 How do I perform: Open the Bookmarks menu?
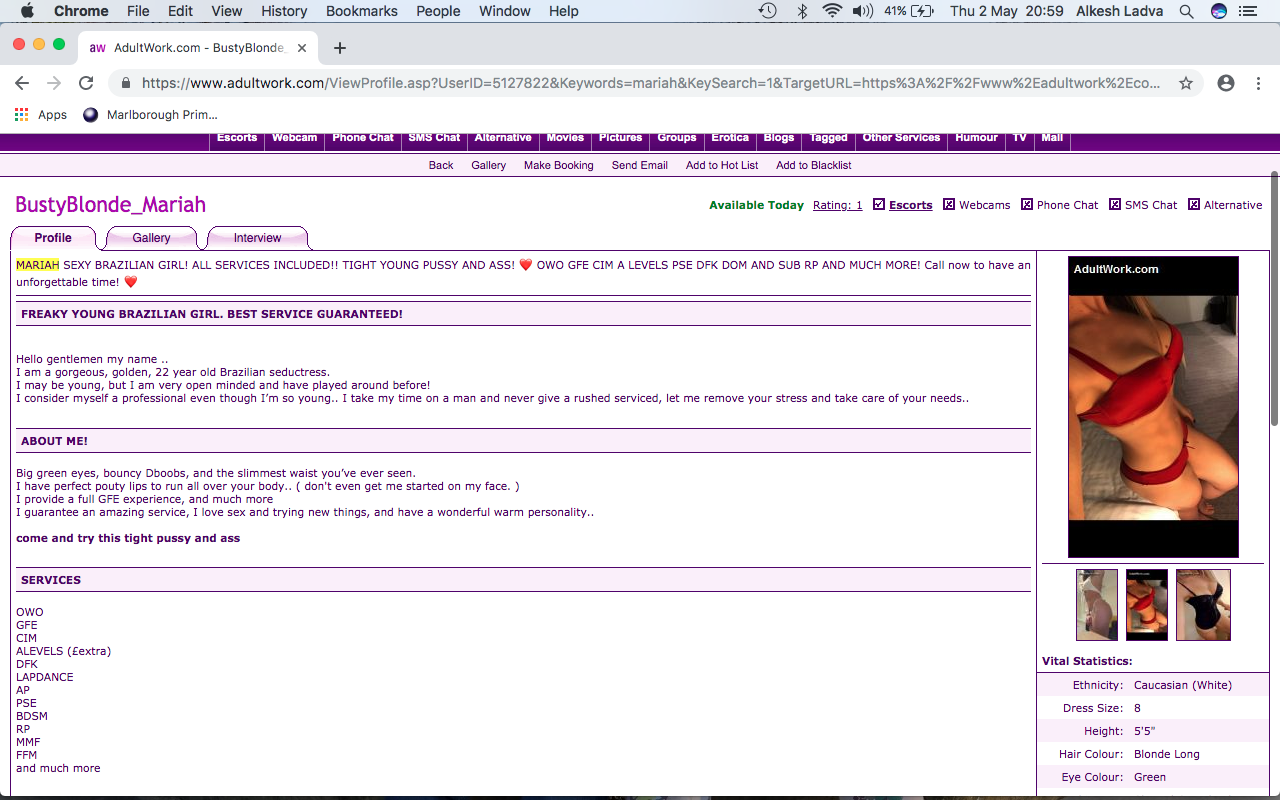(x=361, y=11)
